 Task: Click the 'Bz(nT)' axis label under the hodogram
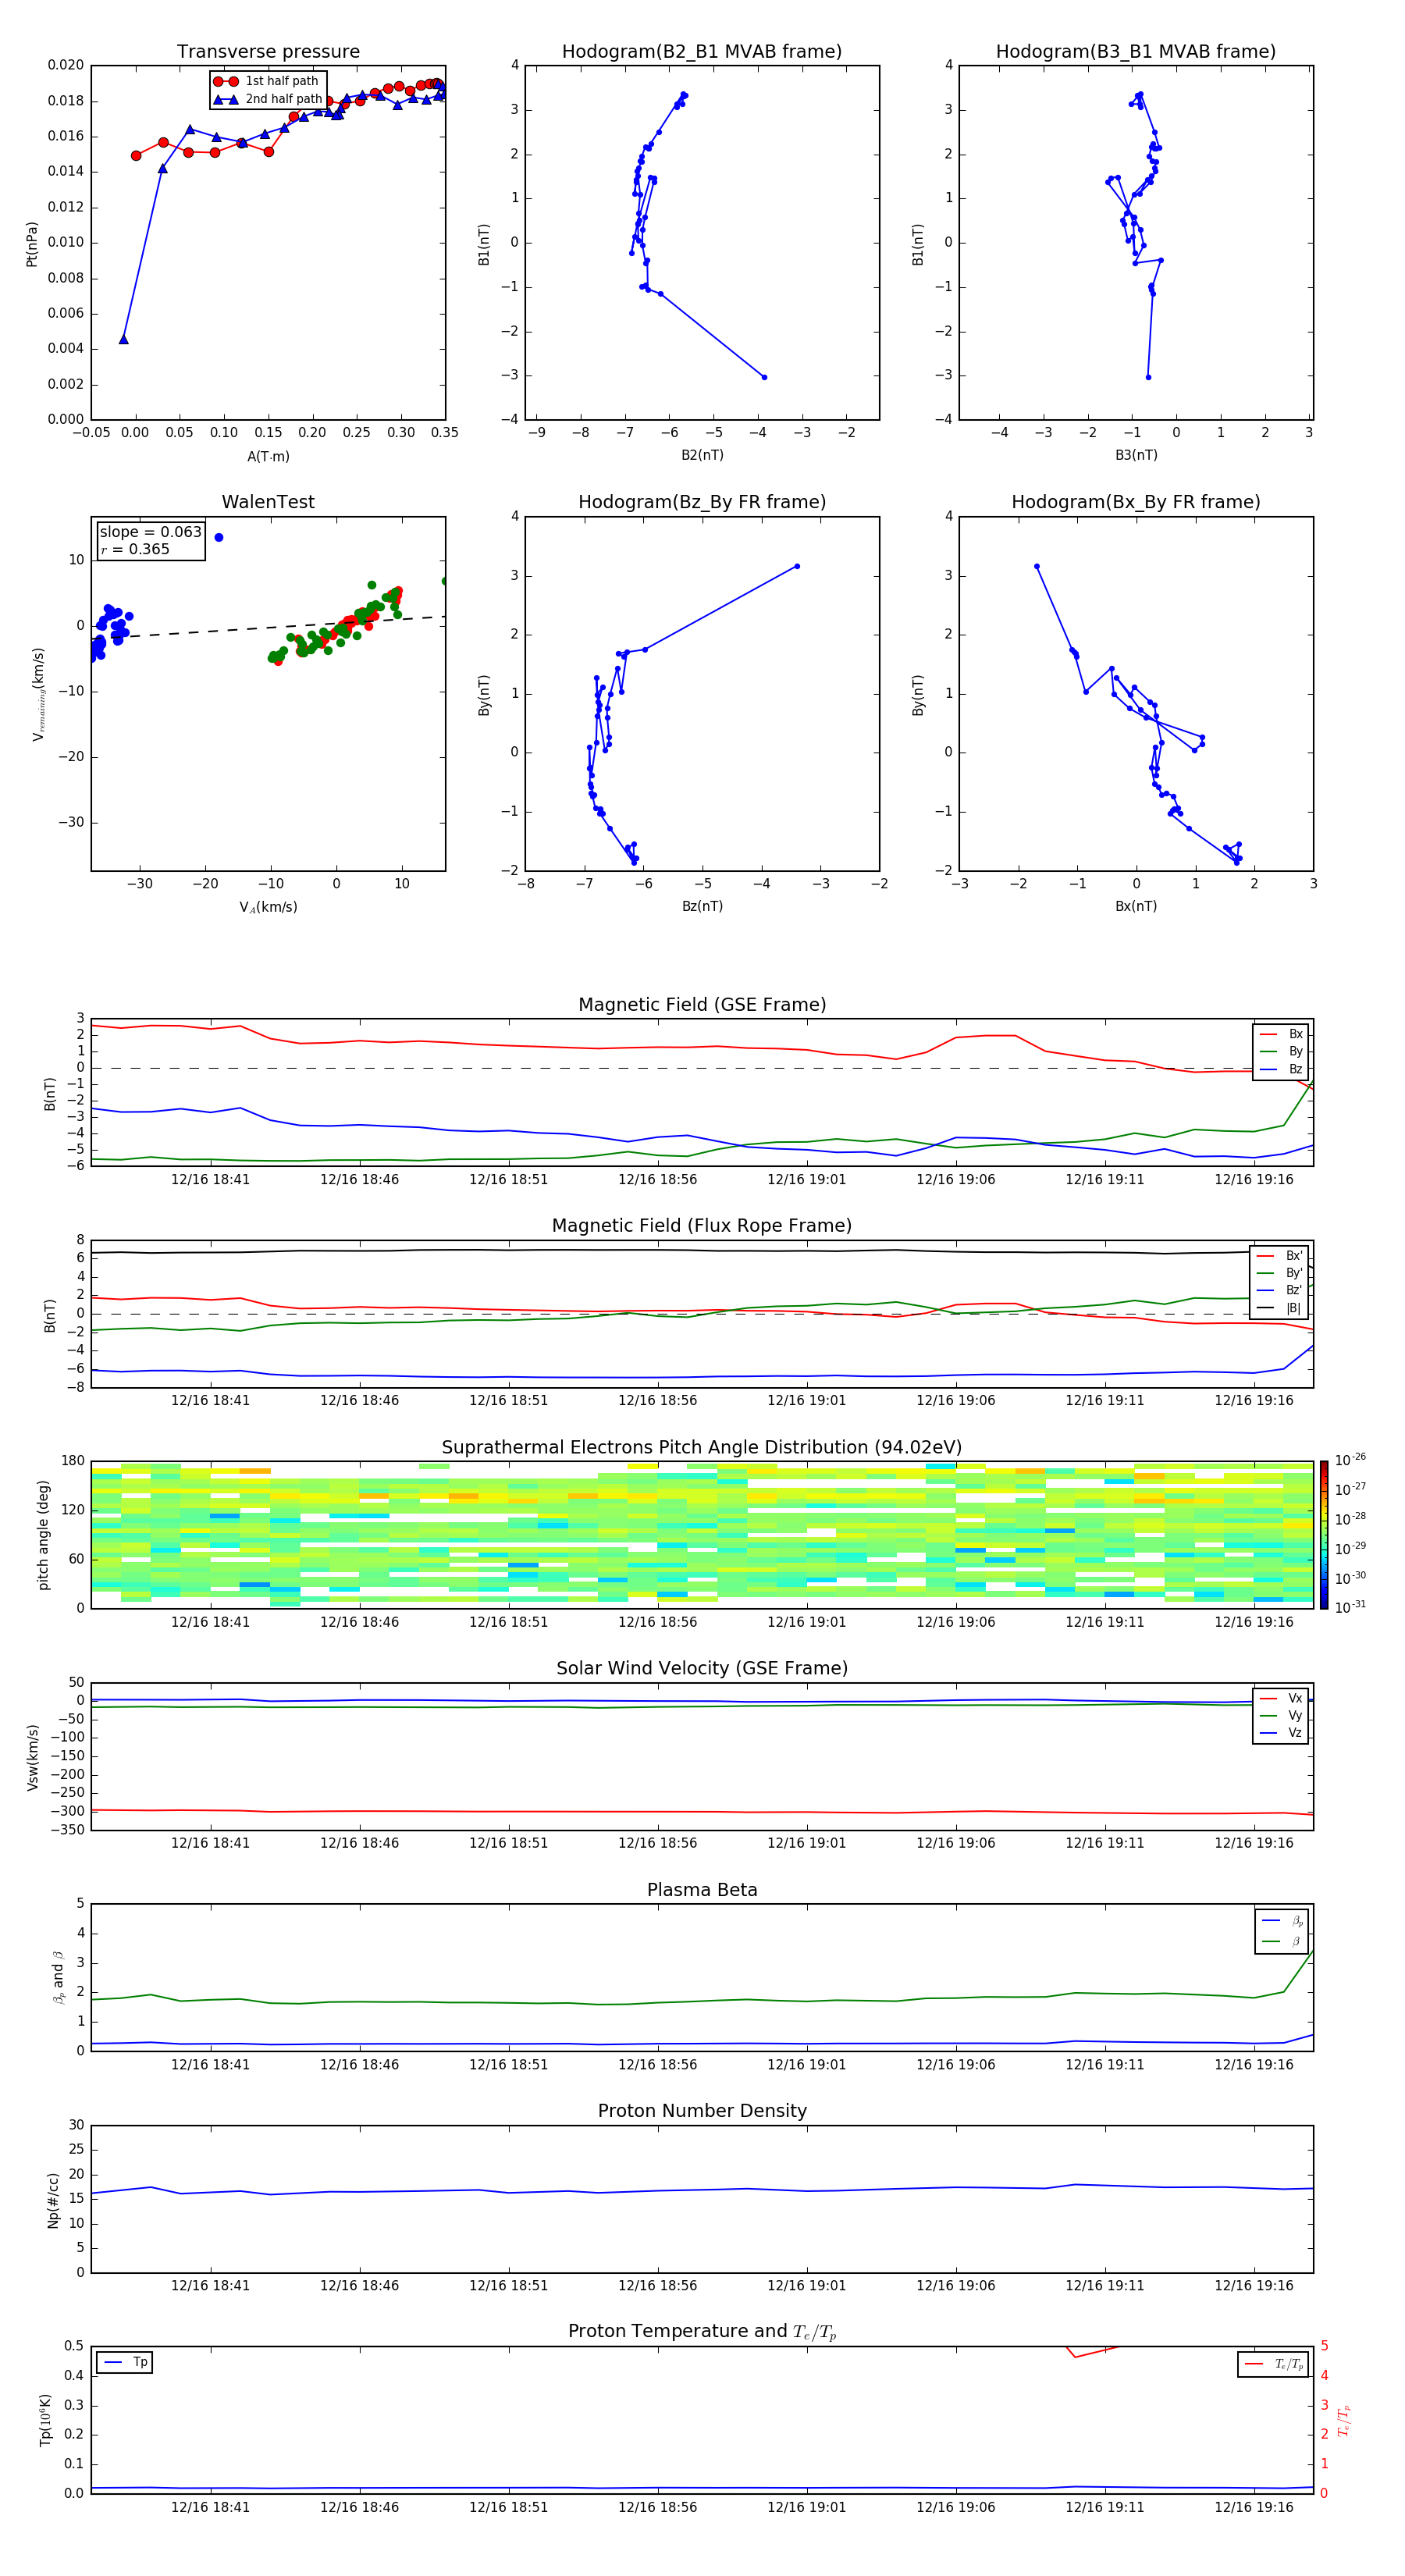702,906
